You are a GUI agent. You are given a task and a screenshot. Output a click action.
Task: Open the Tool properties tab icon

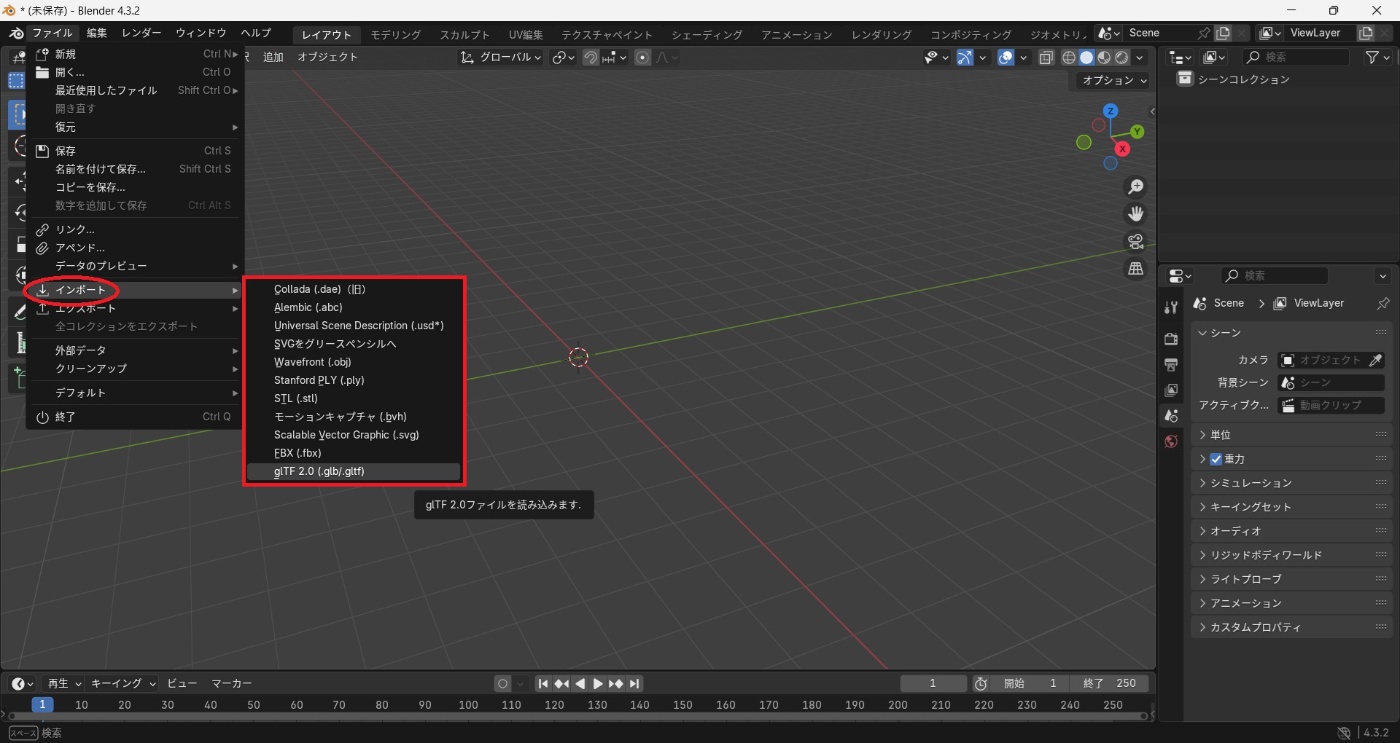[x=1171, y=308]
